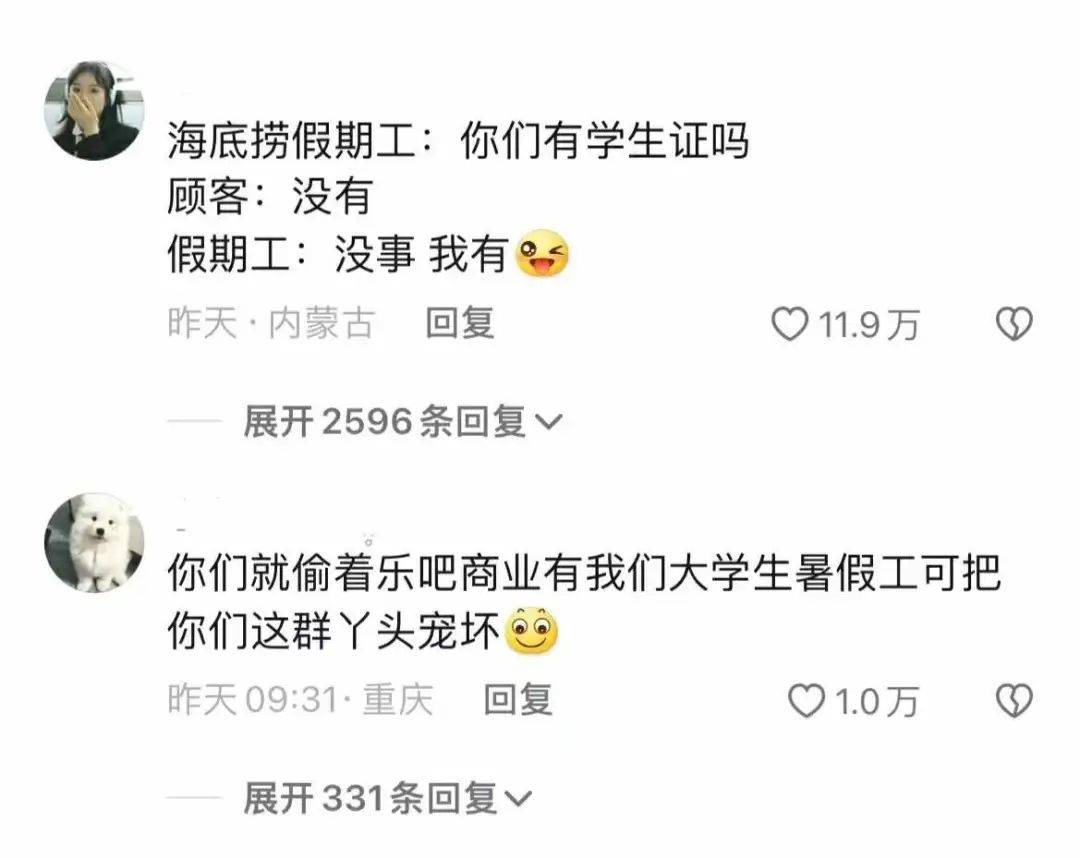
Task: Click the 11.9万 like count
Action: [869, 324]
